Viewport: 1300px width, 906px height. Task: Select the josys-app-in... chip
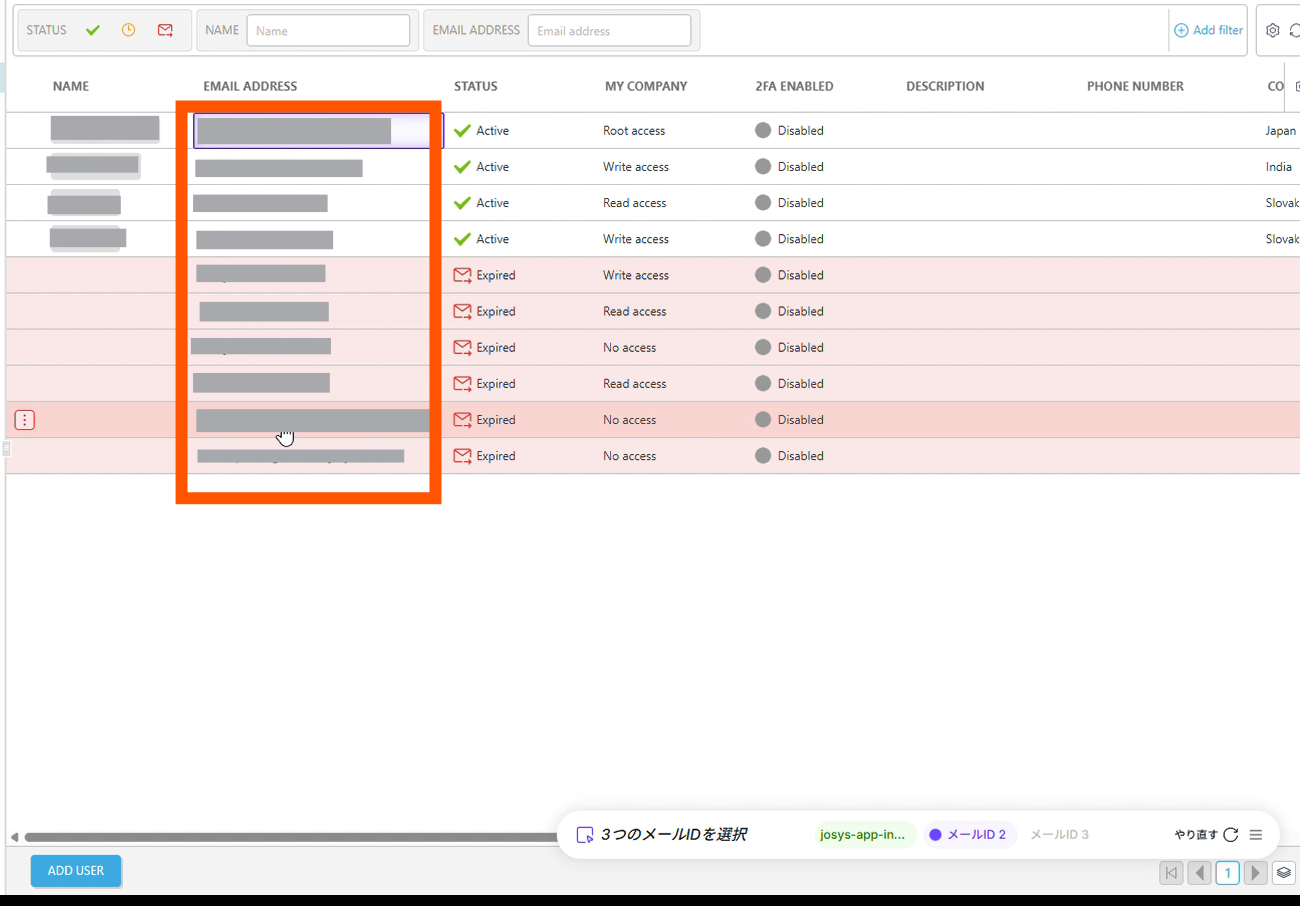(x=863, y=835)
